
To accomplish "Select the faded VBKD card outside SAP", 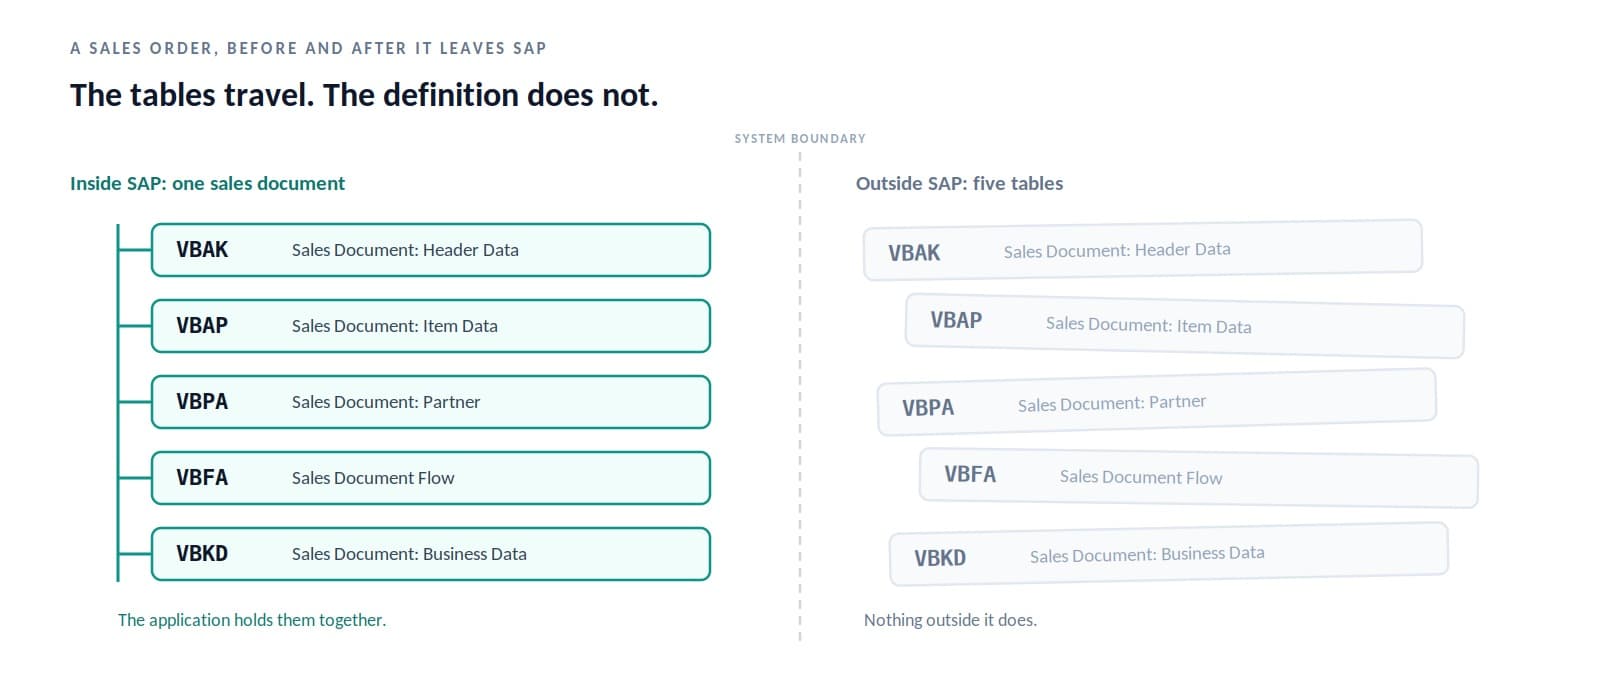I will (x=1169, y=554).
